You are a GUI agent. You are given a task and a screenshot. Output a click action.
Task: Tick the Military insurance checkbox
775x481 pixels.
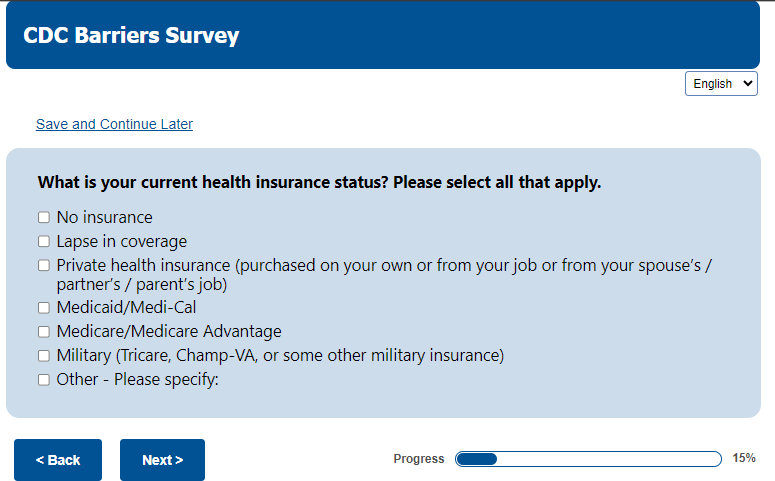click(44, 355)
